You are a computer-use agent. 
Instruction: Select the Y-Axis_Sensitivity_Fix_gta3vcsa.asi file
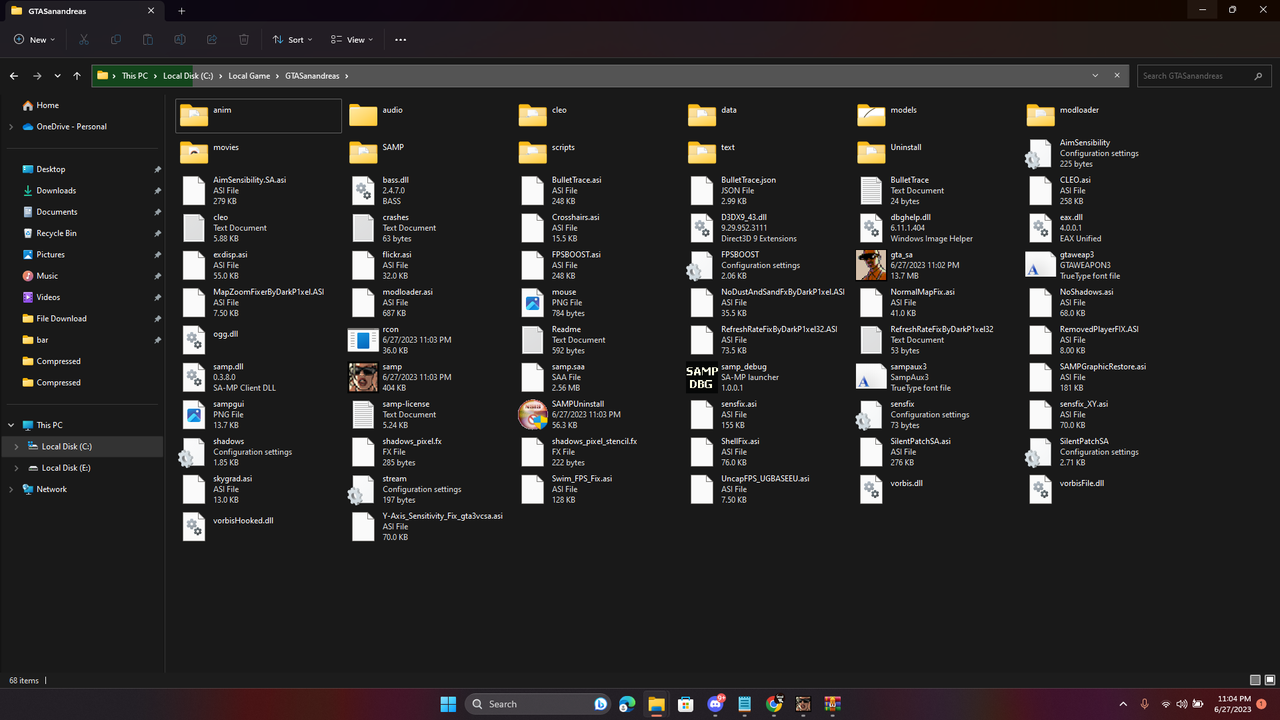427,526
